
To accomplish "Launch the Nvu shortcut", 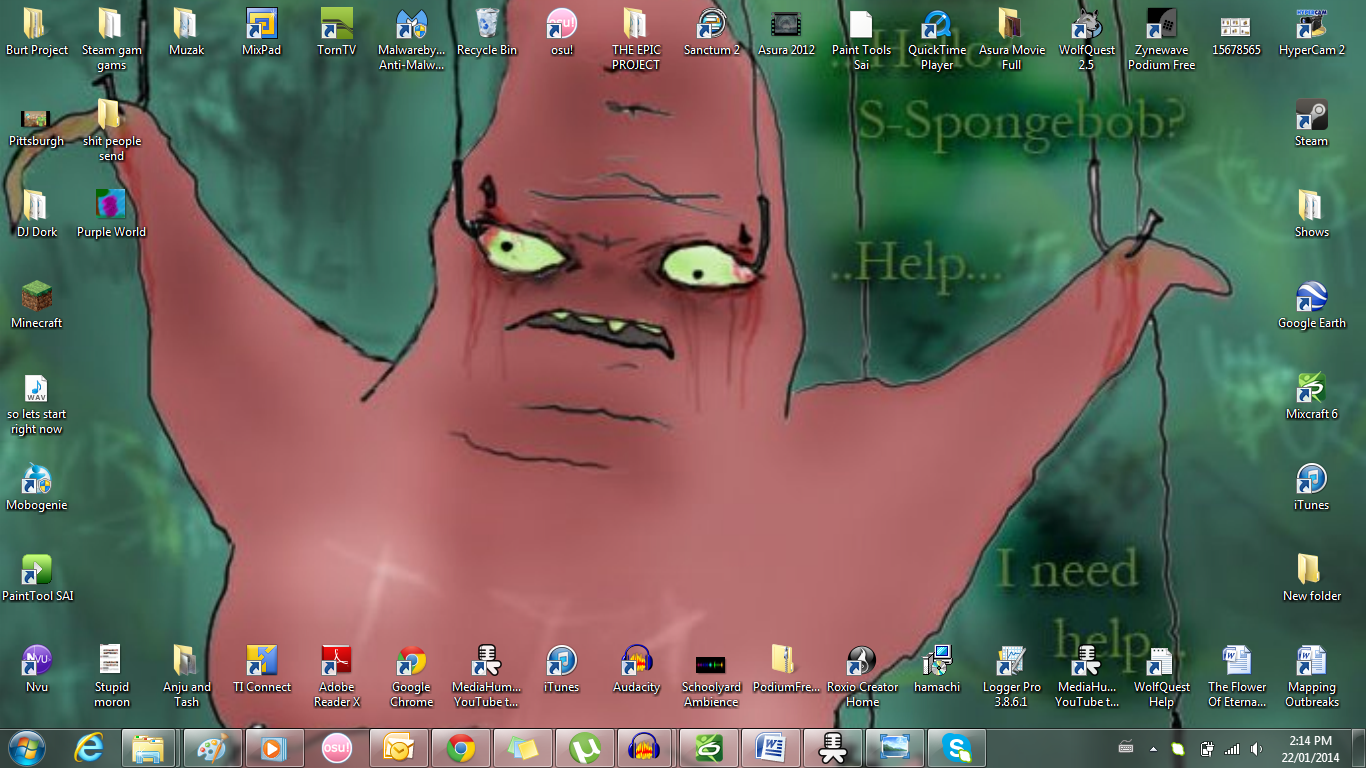I will 37,670.
